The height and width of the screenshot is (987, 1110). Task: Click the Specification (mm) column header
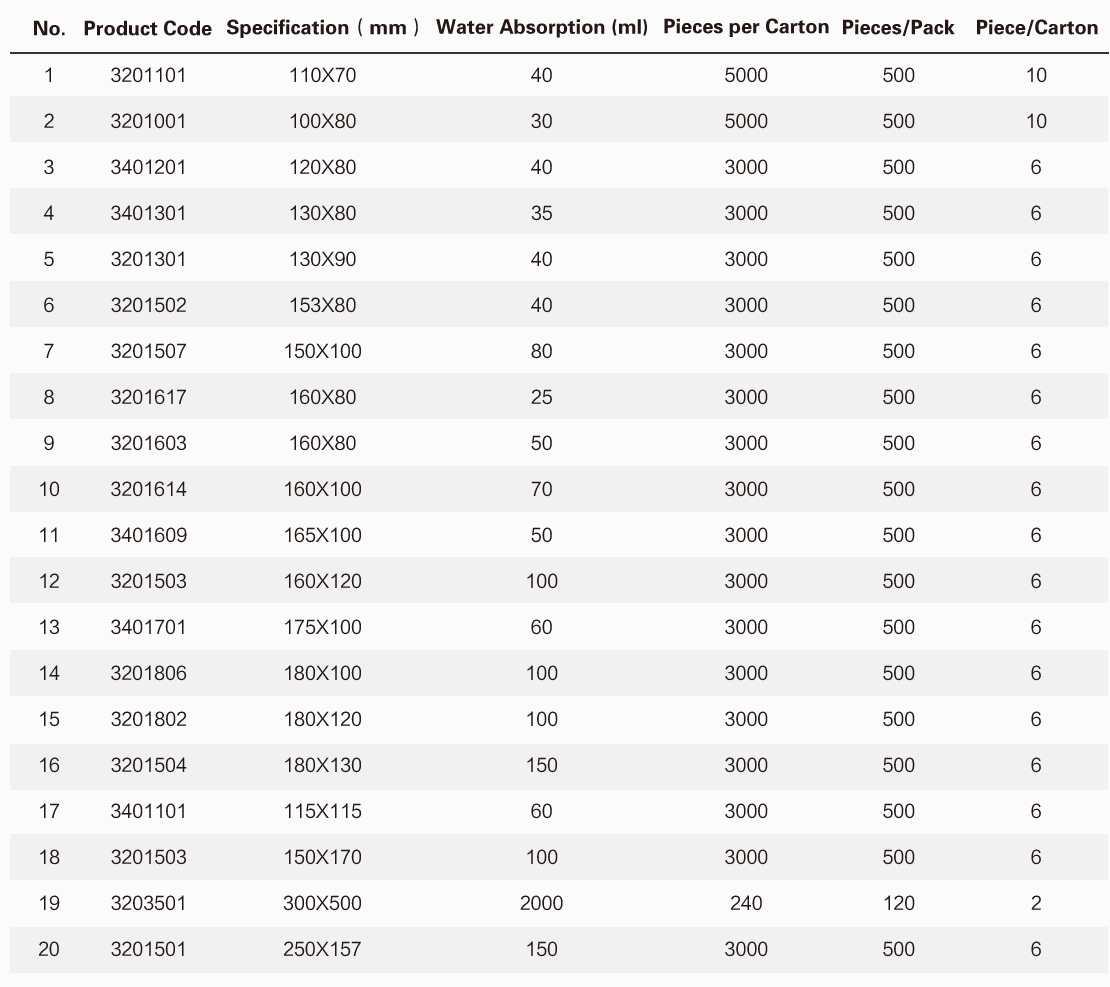pyautogui.click(x=322, y=28)
